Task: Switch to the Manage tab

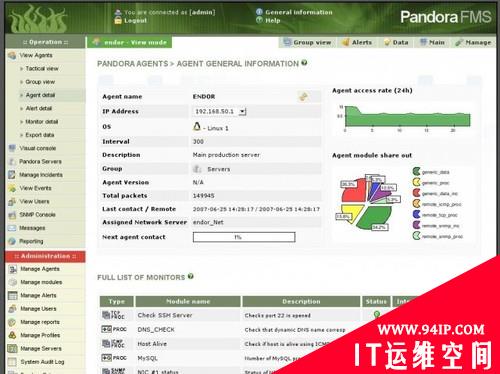Action: click(x=473, y=42)
